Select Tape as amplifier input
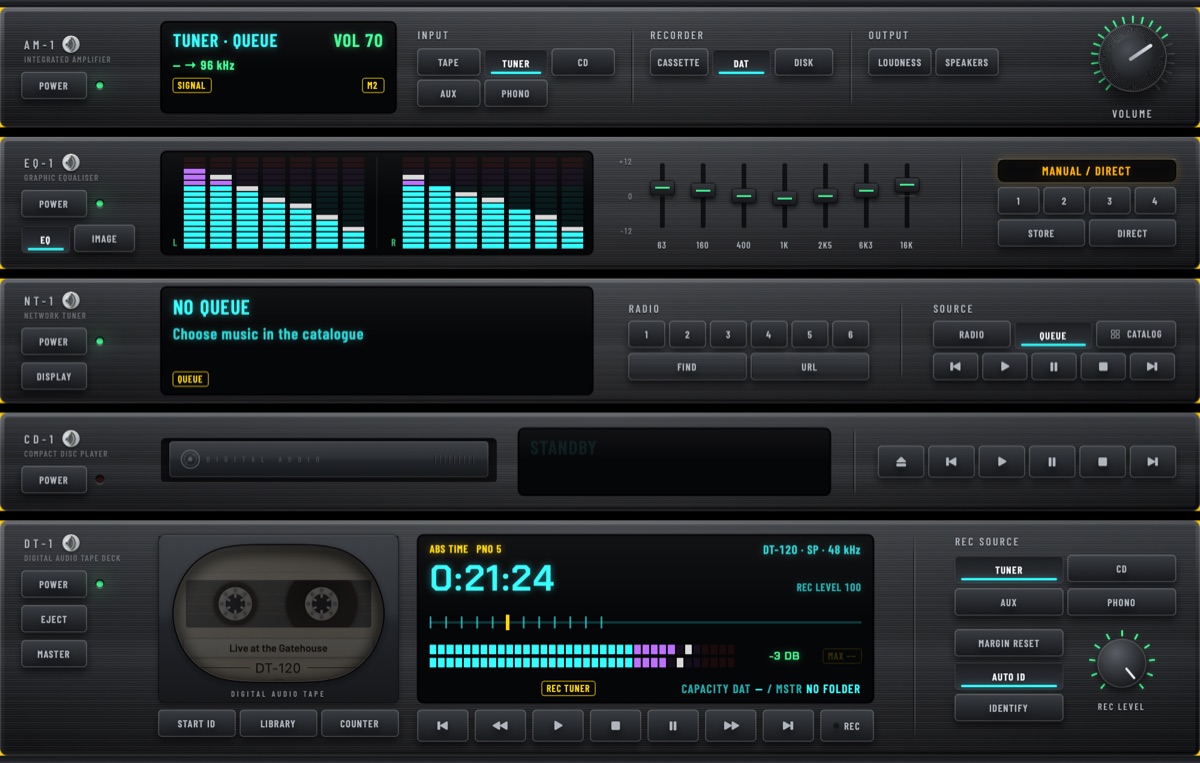The width and height of the screenshot is (1200, 763). click(x=449, y=62)
